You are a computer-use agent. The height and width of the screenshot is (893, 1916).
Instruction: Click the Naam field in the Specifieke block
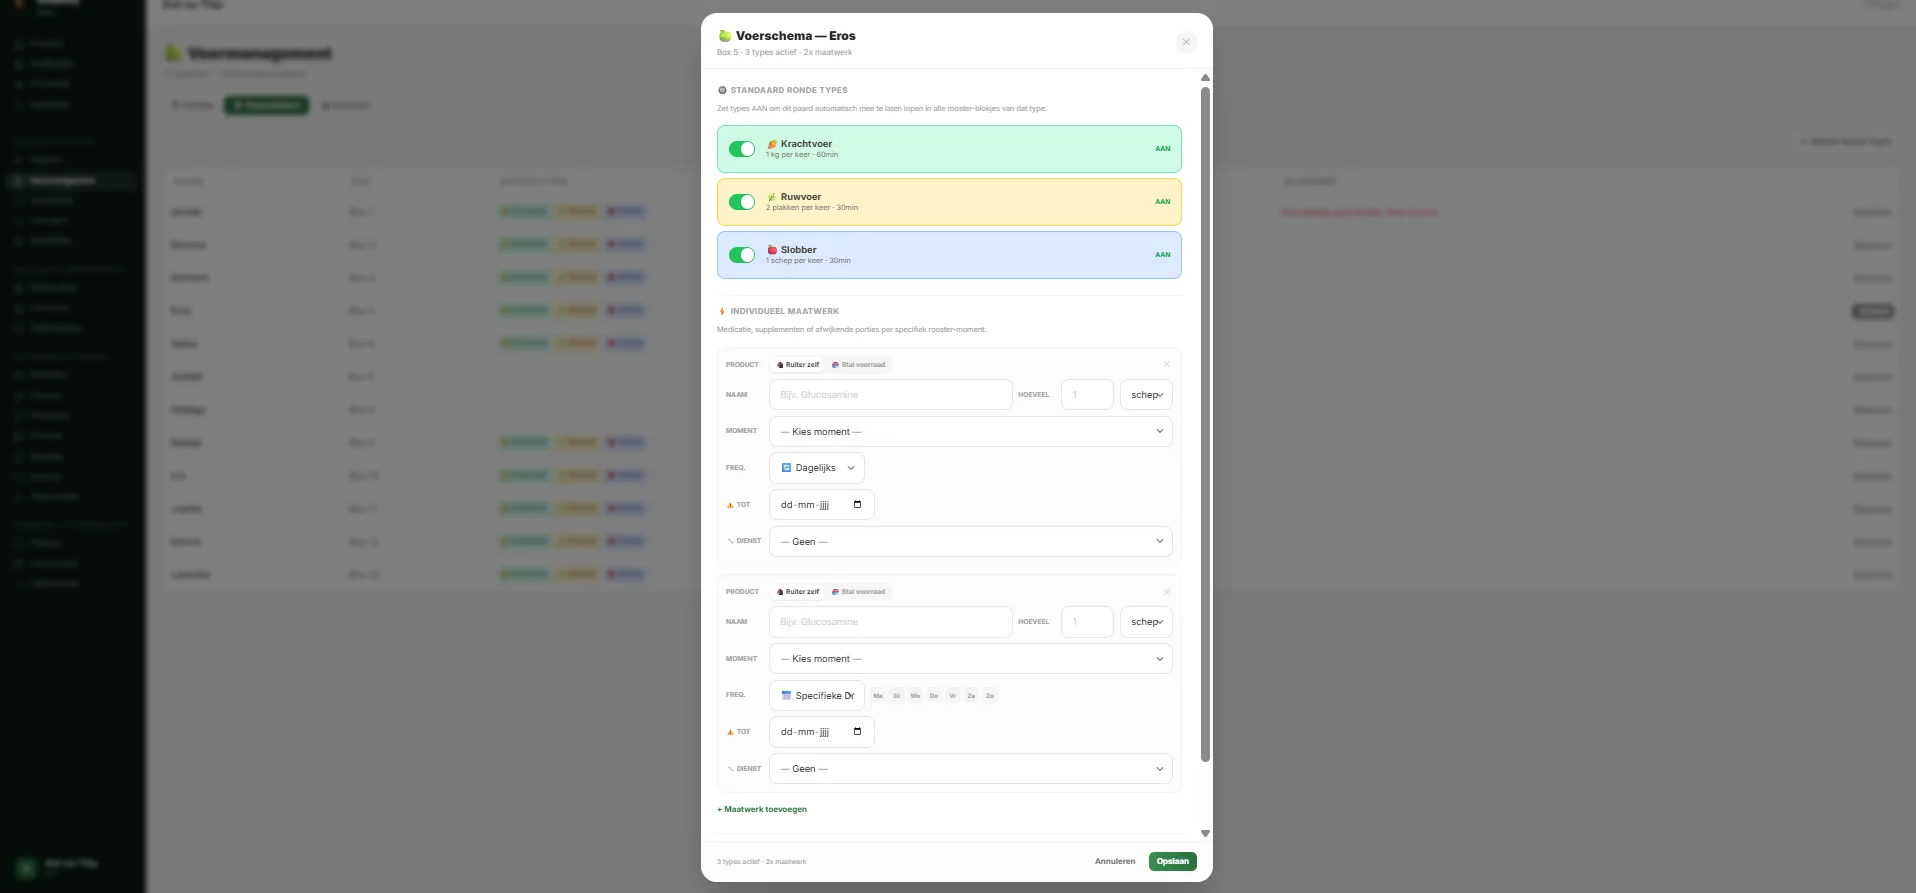(891, 622)
